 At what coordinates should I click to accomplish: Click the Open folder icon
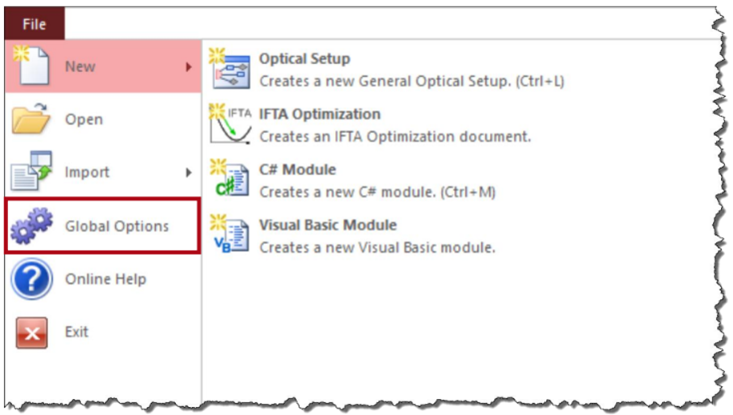[31, 119]
